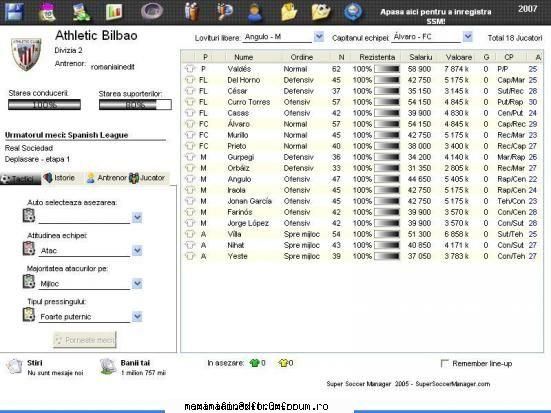The height and width of the screenshot is (413, 551).
Task: Open the Lovituri libere dropdown arrow
Action: click(319, 37)
